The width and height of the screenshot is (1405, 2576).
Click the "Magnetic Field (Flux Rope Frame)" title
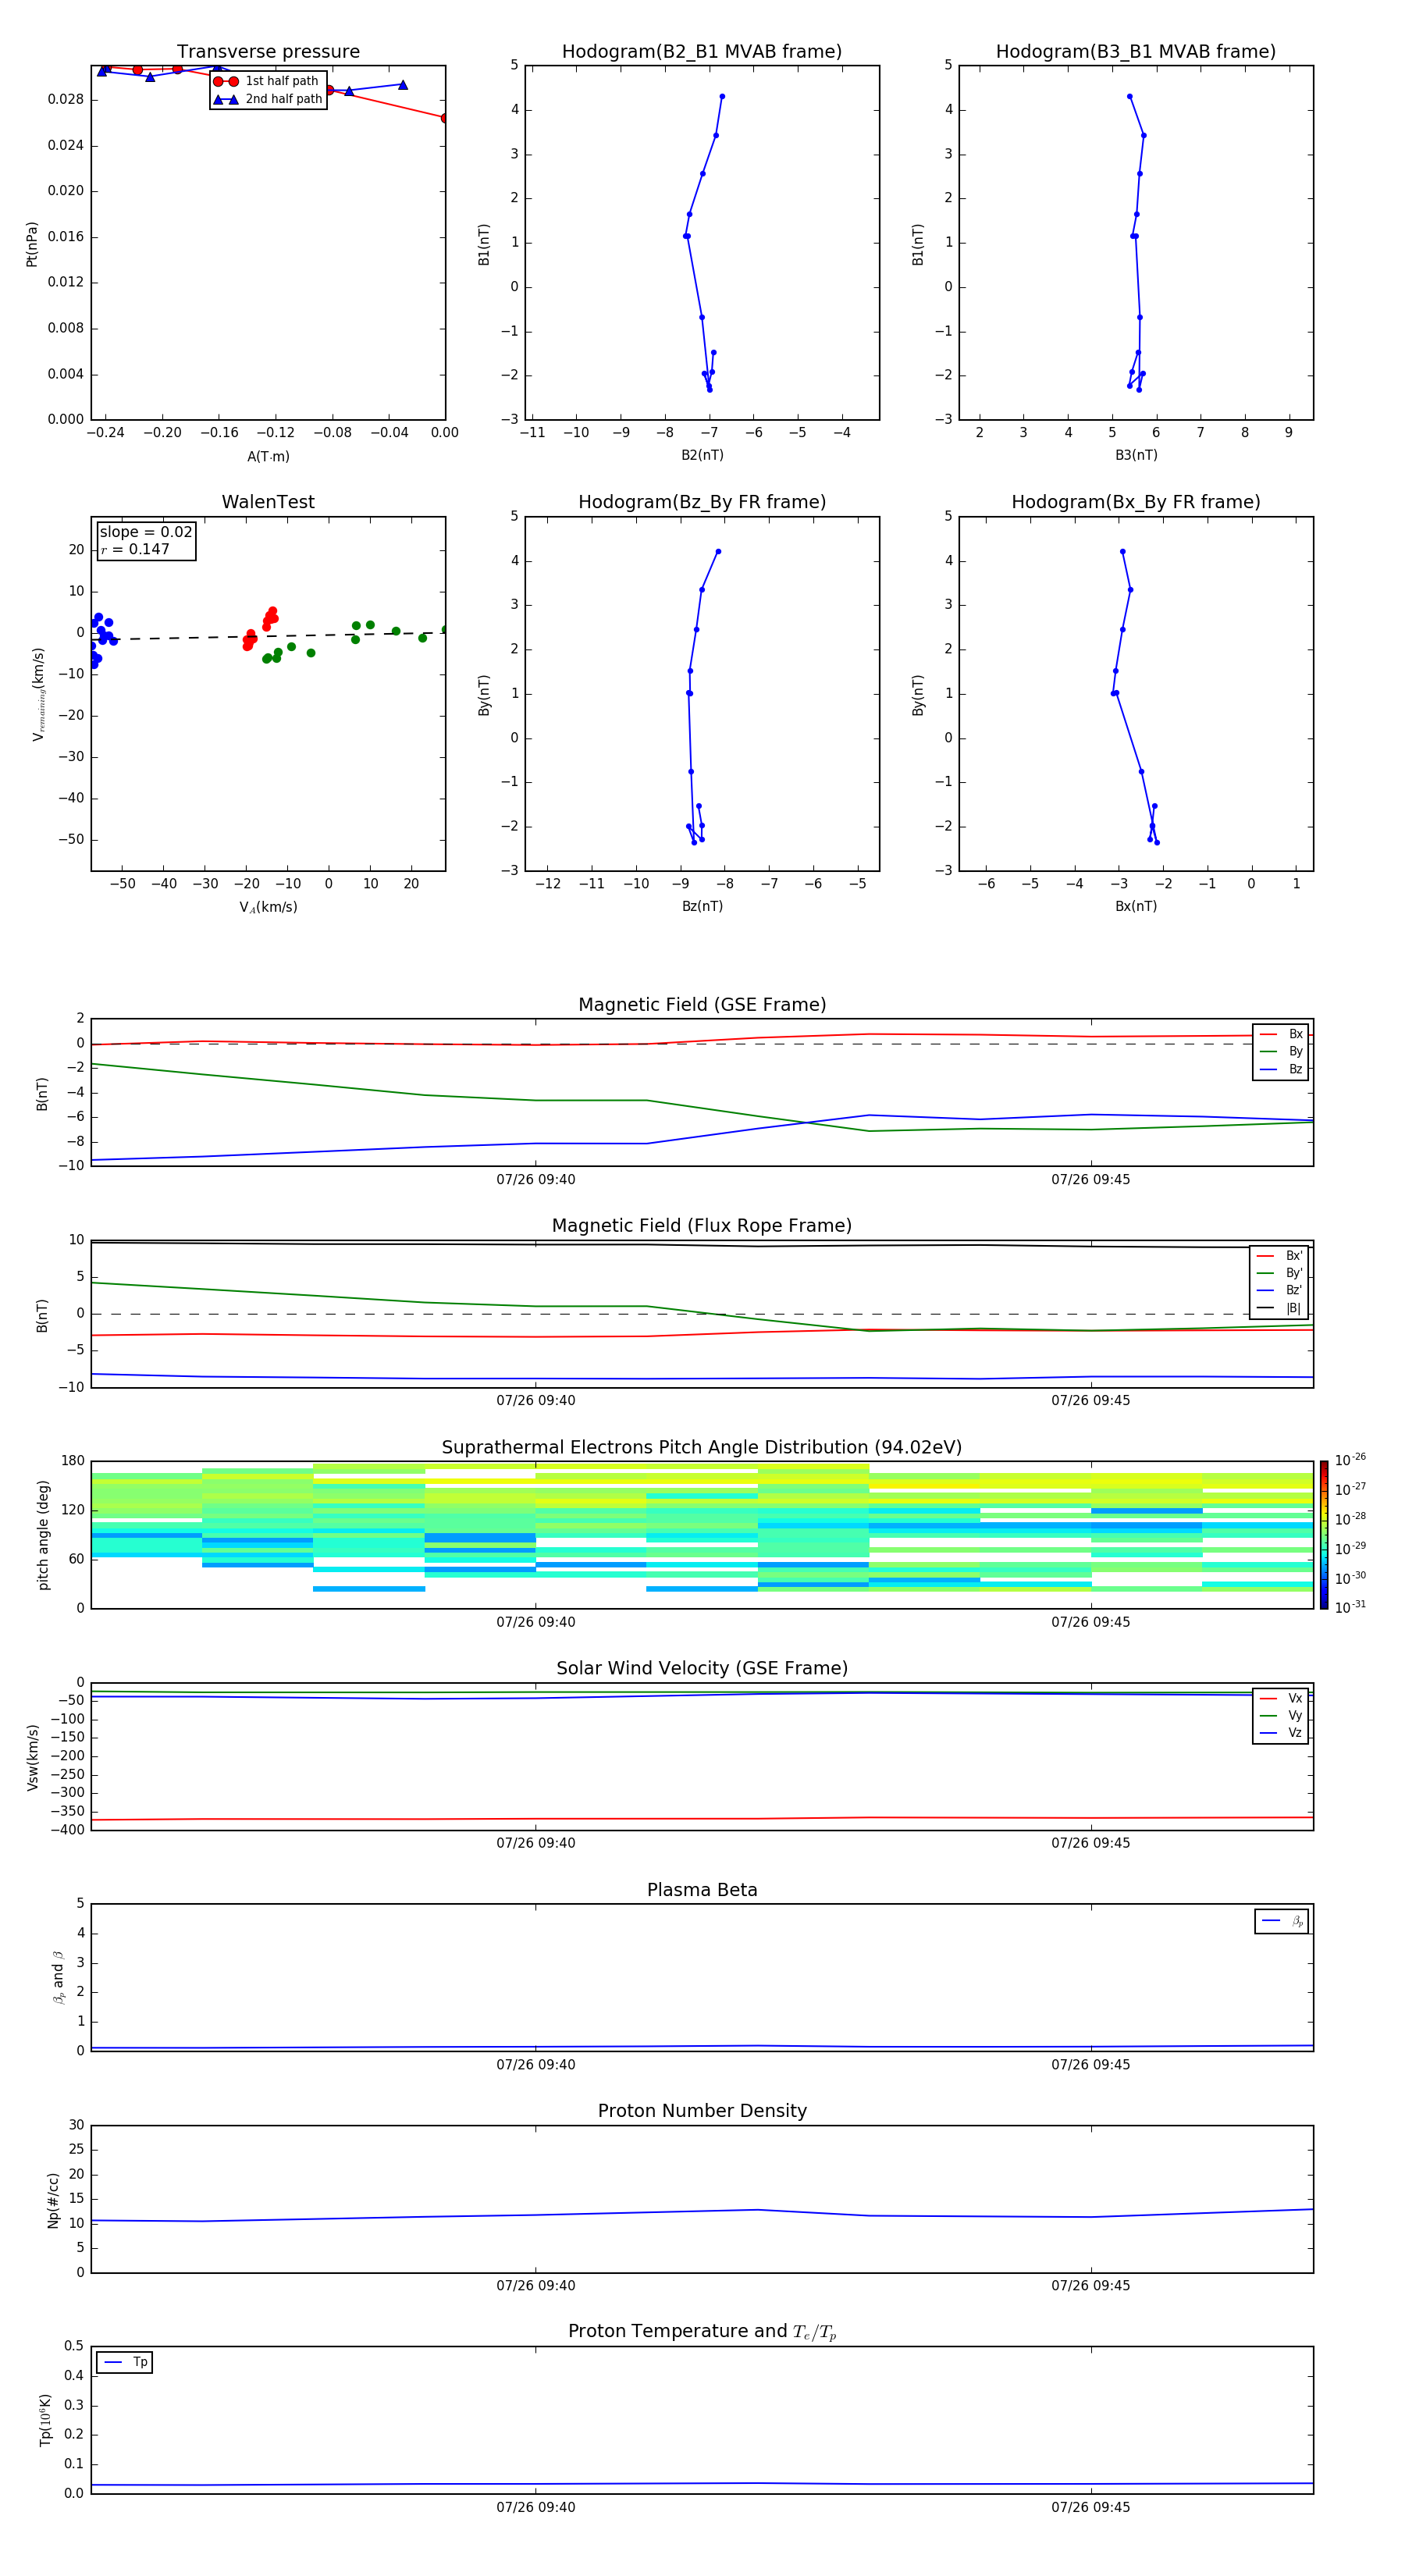pyautogui.click(x=702, y=1226)
